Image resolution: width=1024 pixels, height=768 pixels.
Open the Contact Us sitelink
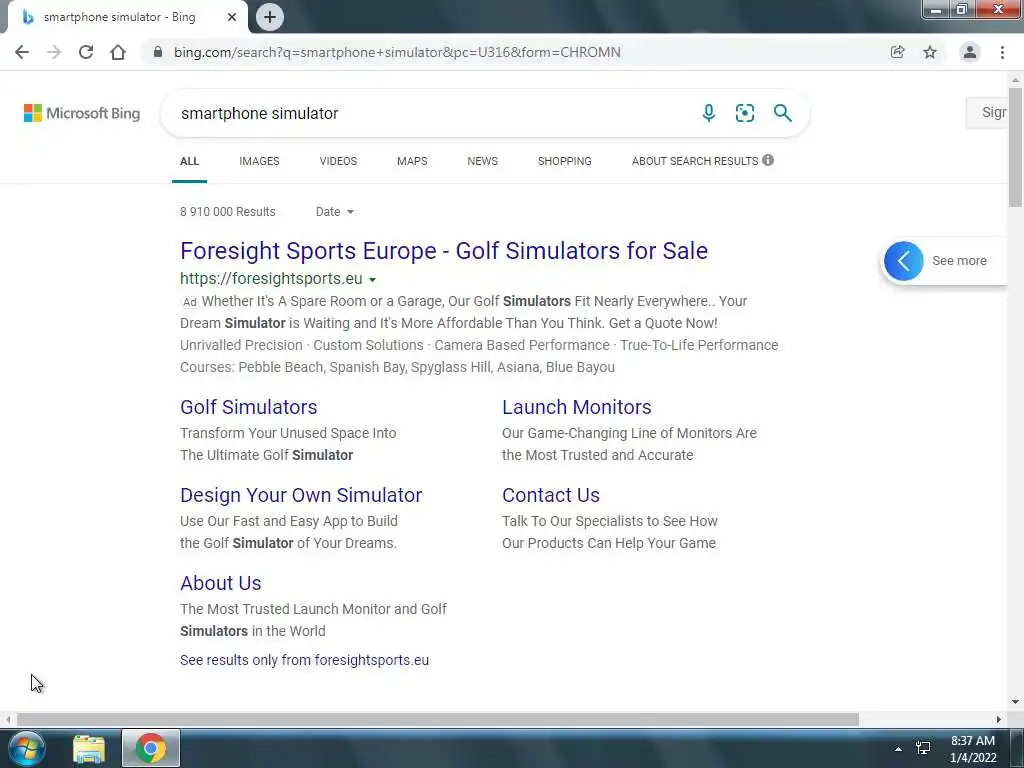(x=551, y=495)
